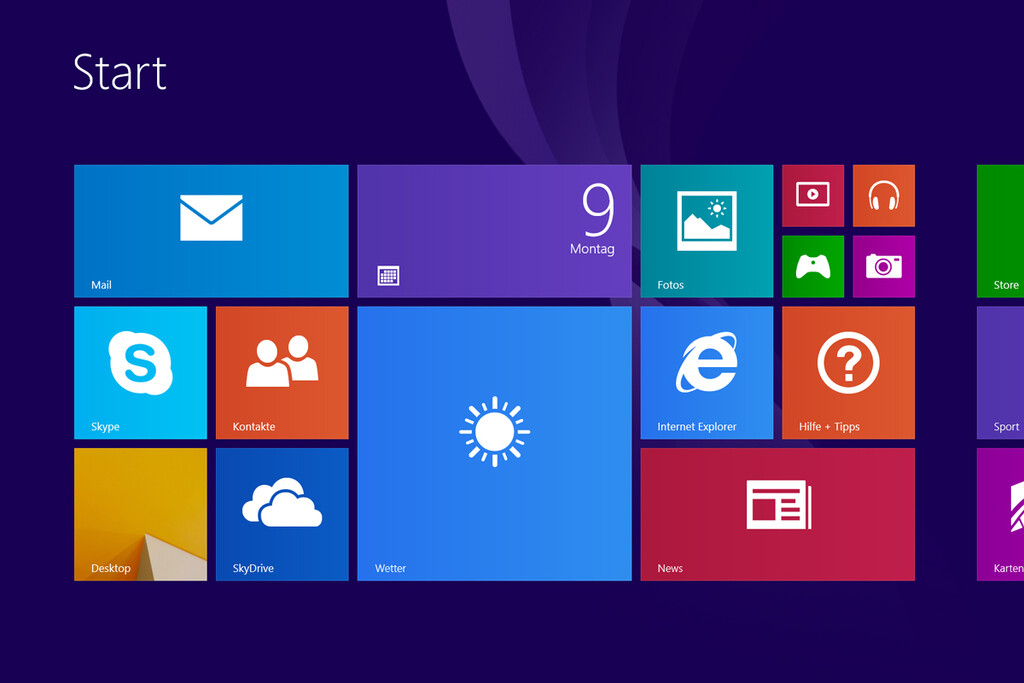Image resolution: width=1024 pixels, height=683 pixels.
Task: Open the Camera small purple tile
Action: pyautogui.click(x=883, y=266)
